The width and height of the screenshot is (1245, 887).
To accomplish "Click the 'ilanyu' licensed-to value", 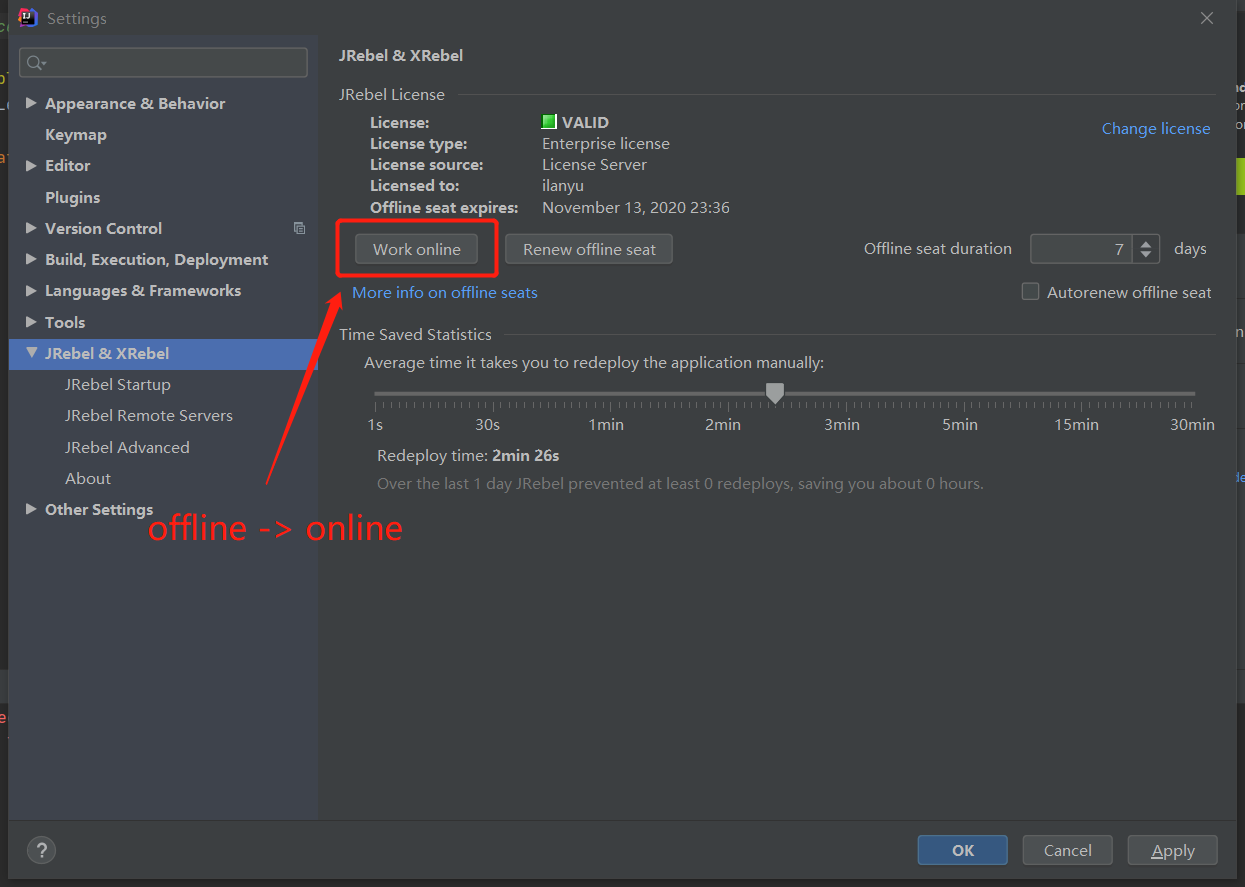I will [563, 185].
